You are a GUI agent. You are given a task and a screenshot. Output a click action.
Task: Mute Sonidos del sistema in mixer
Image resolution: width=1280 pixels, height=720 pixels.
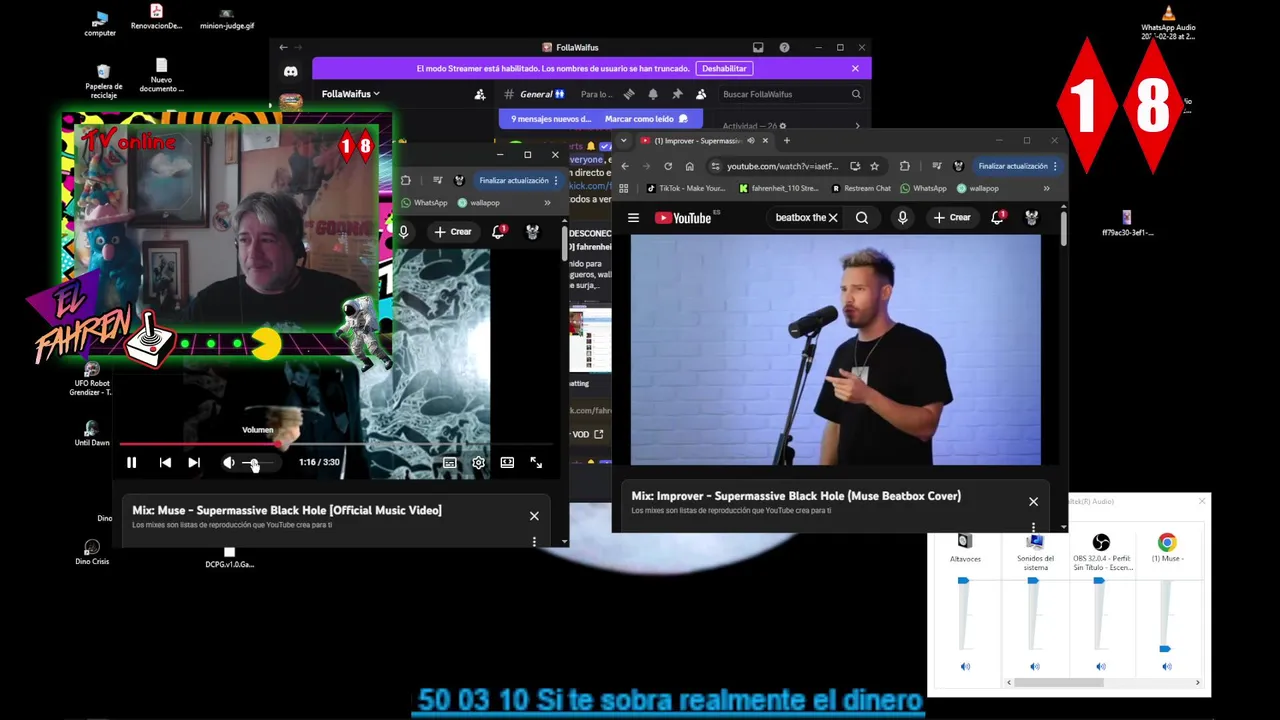pyautogui.click(x=1034, y=666)
